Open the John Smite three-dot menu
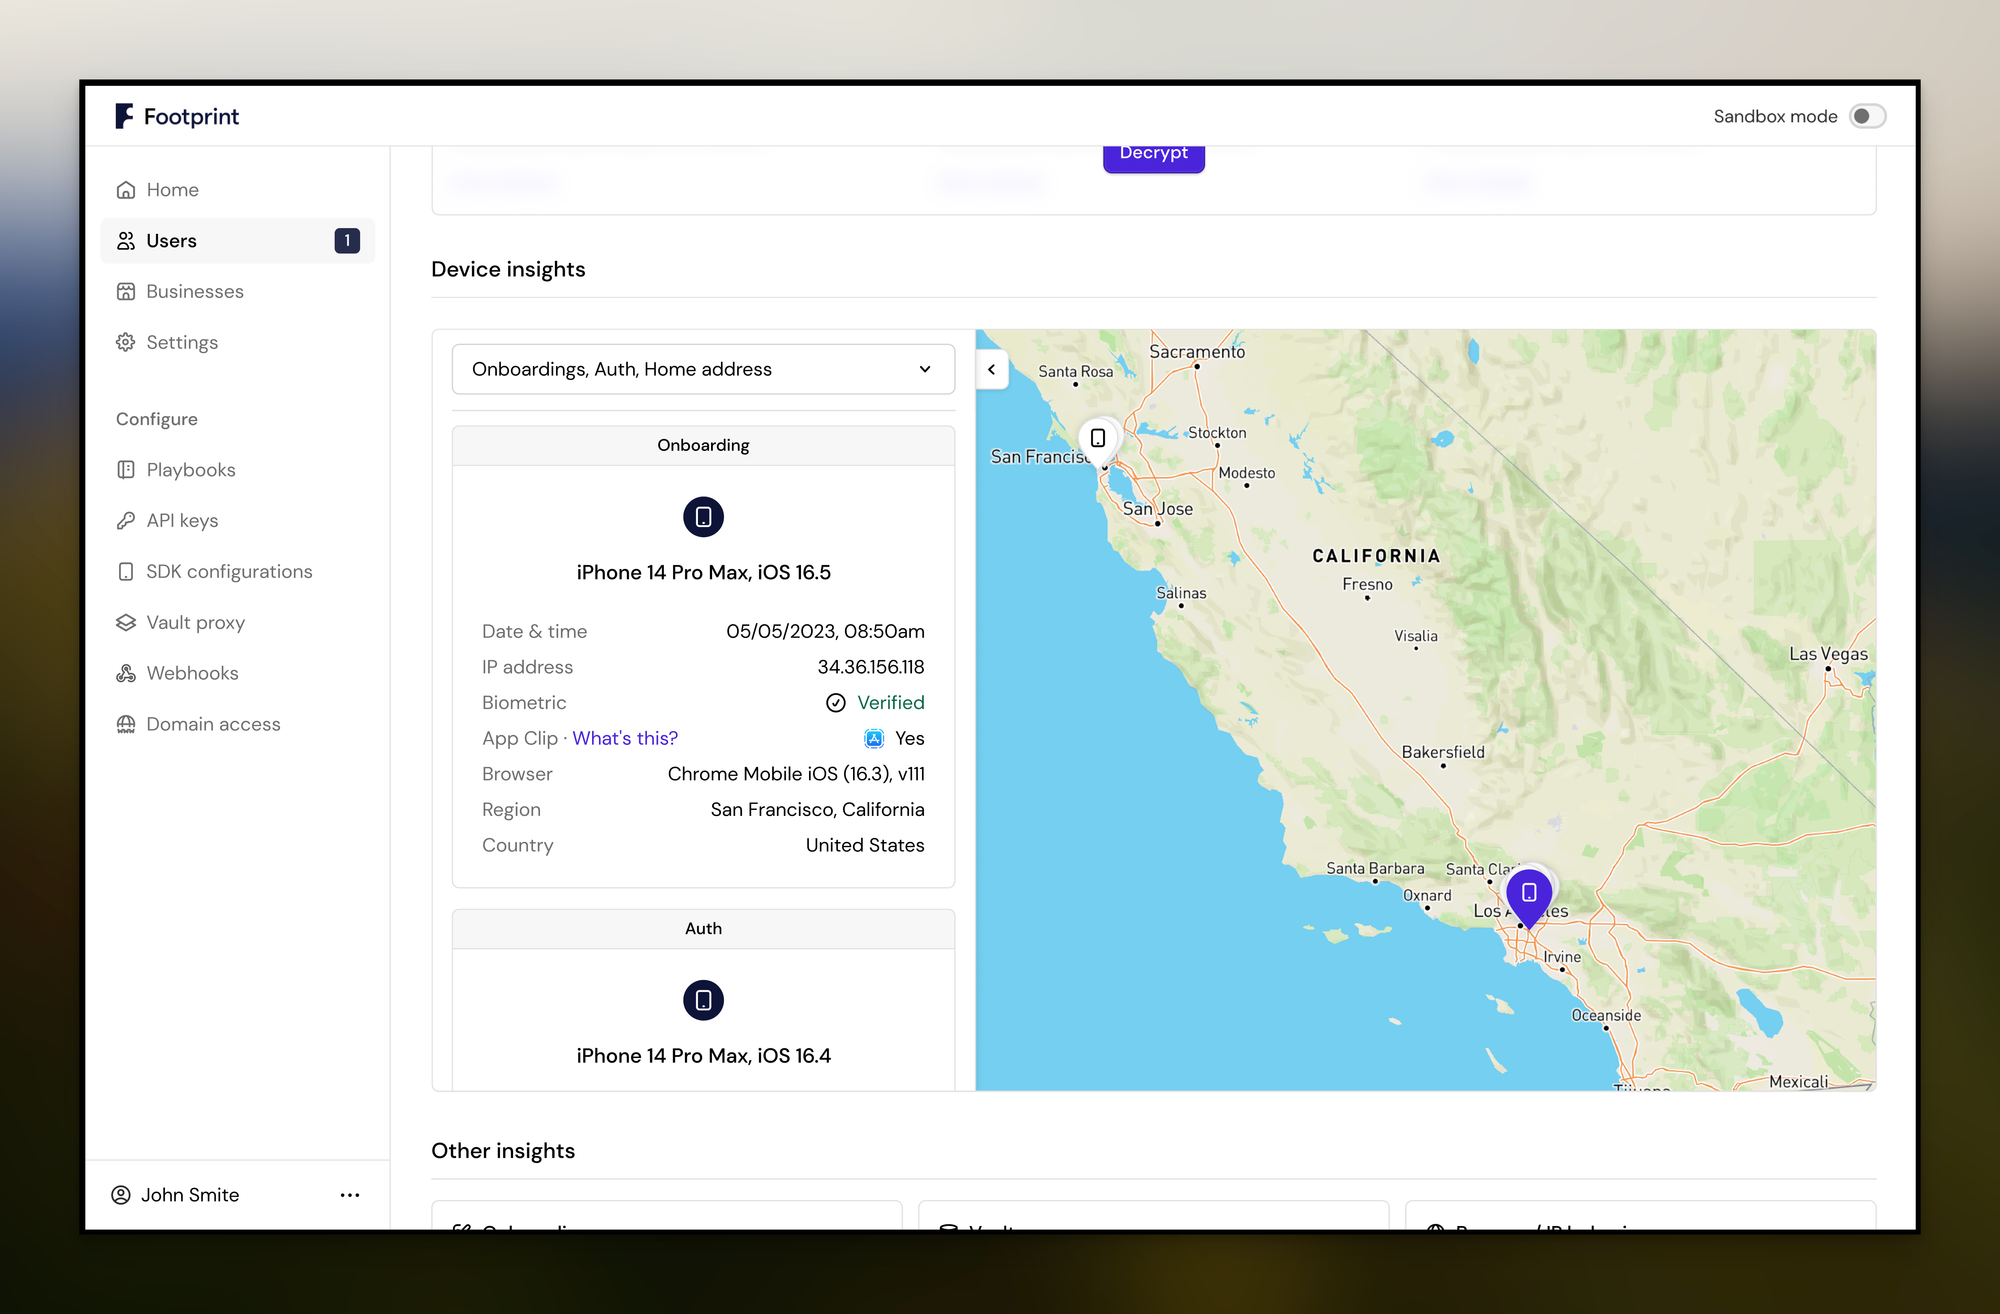 349,1195
